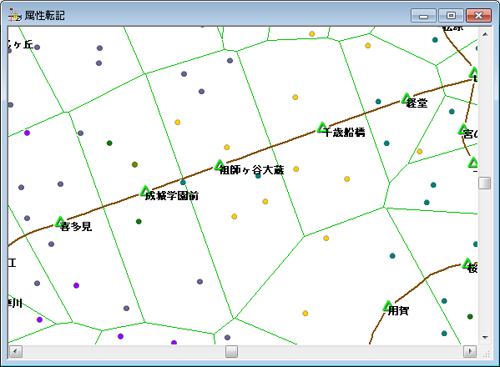Click the yellow point below 祖師ヶ谷大蔵 label
Image resolution: width=500 pixels, height=367 pixels.
(265, 202)
